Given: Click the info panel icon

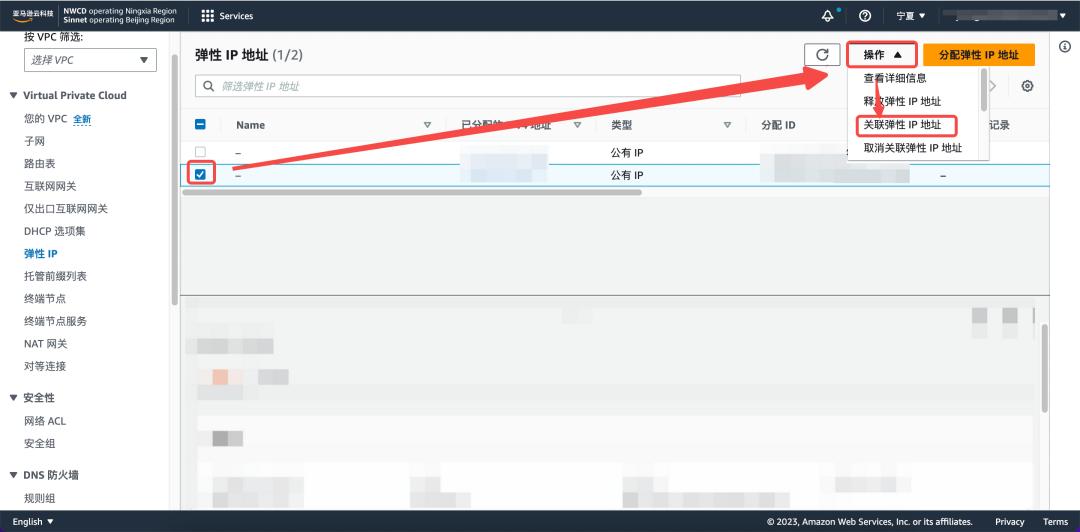Looking at the screenshot, I should point(1064,47).
